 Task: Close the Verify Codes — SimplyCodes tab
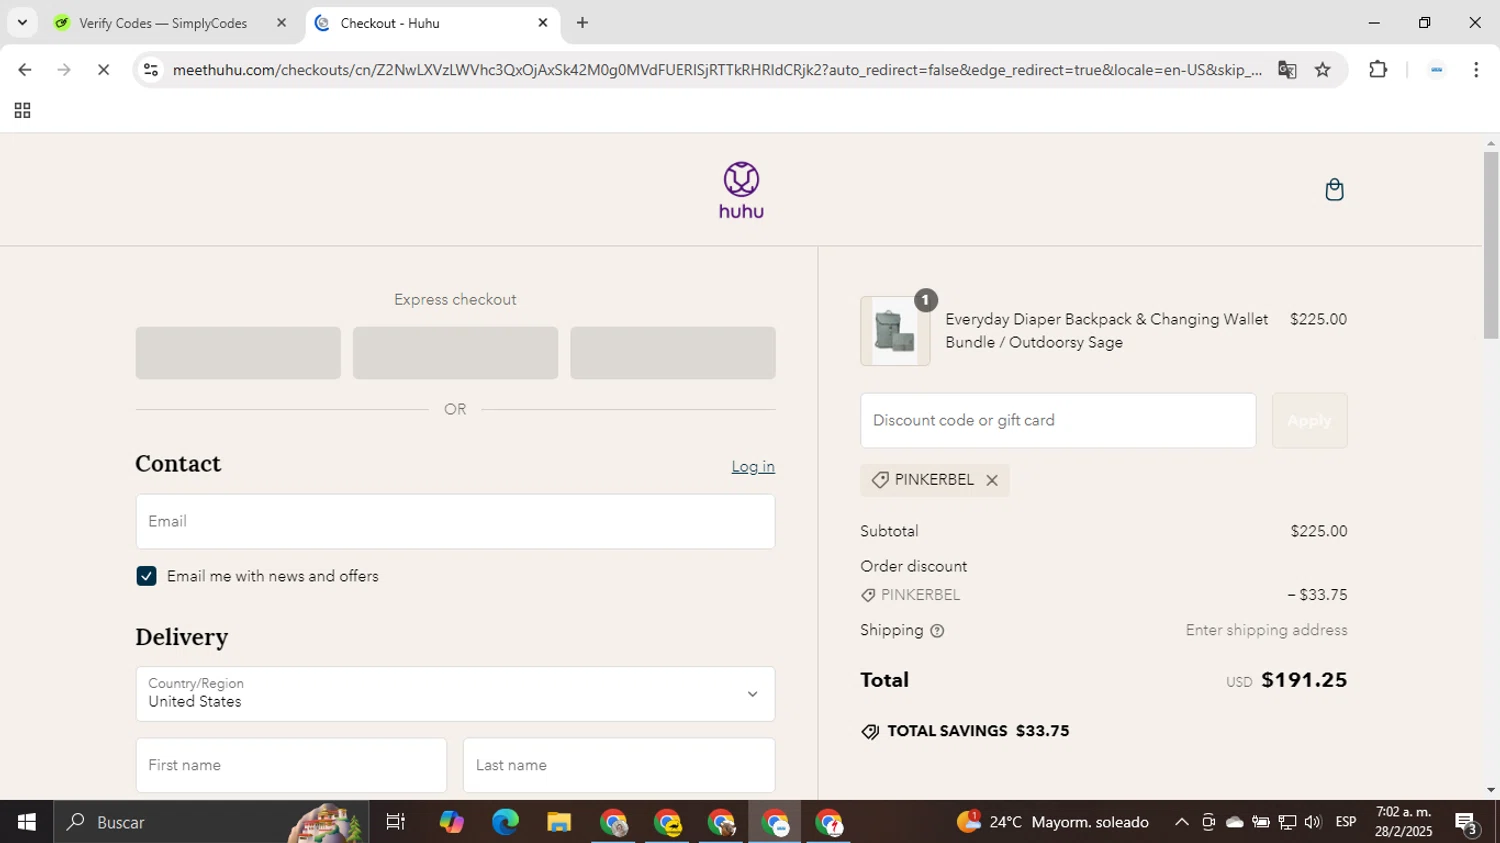(281, 22)
